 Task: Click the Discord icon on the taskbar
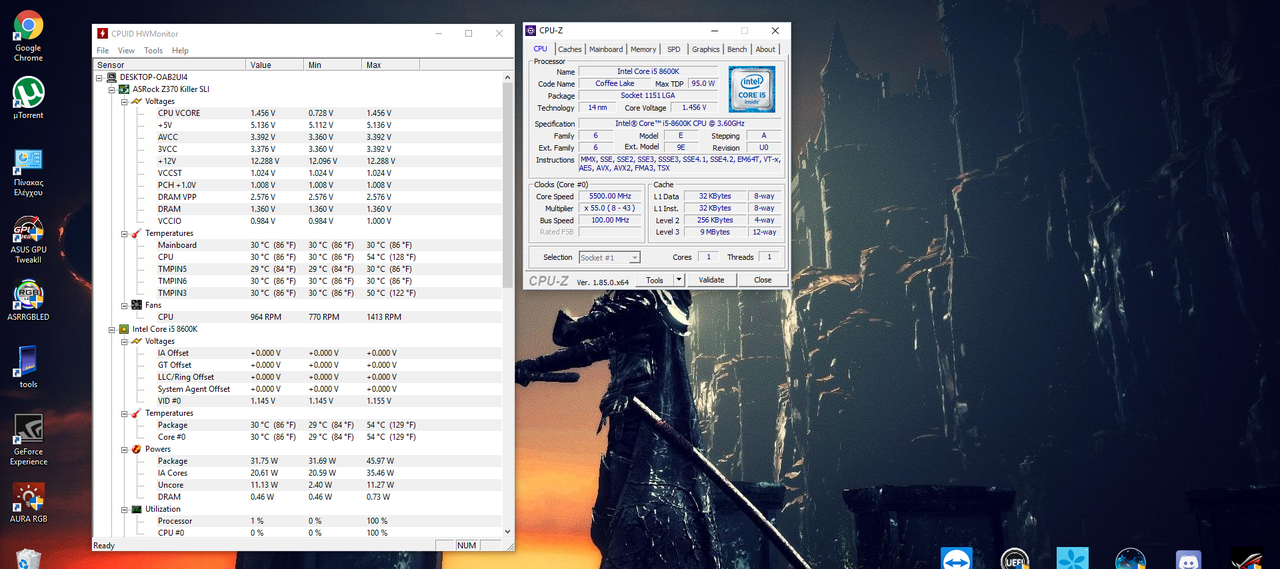coord(1188,560)
